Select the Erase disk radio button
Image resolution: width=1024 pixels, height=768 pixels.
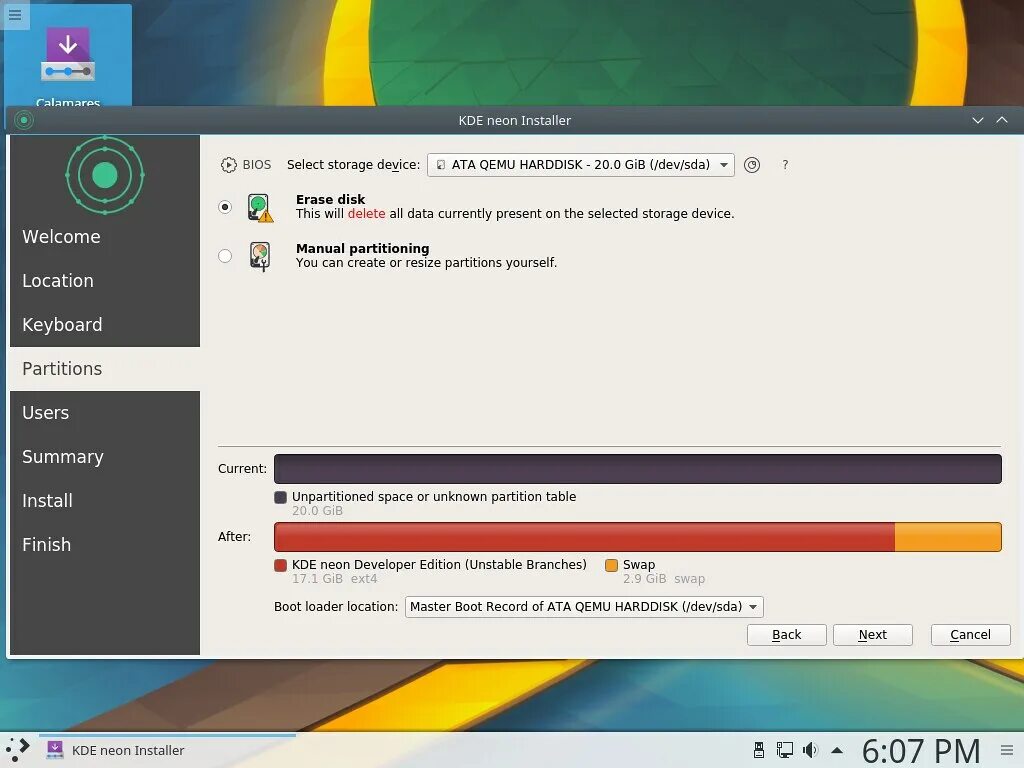(225, 207)
